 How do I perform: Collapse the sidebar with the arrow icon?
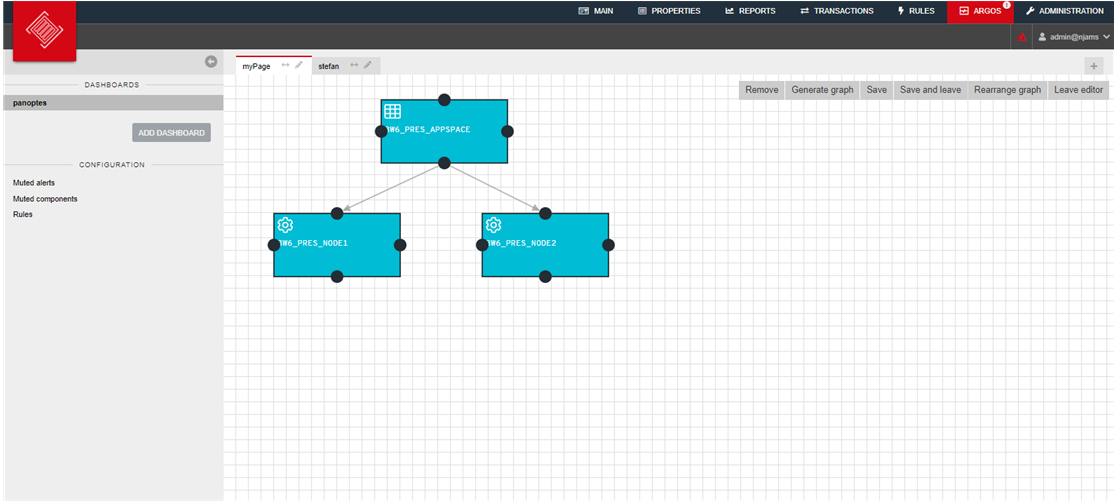(x=211, y=62)
